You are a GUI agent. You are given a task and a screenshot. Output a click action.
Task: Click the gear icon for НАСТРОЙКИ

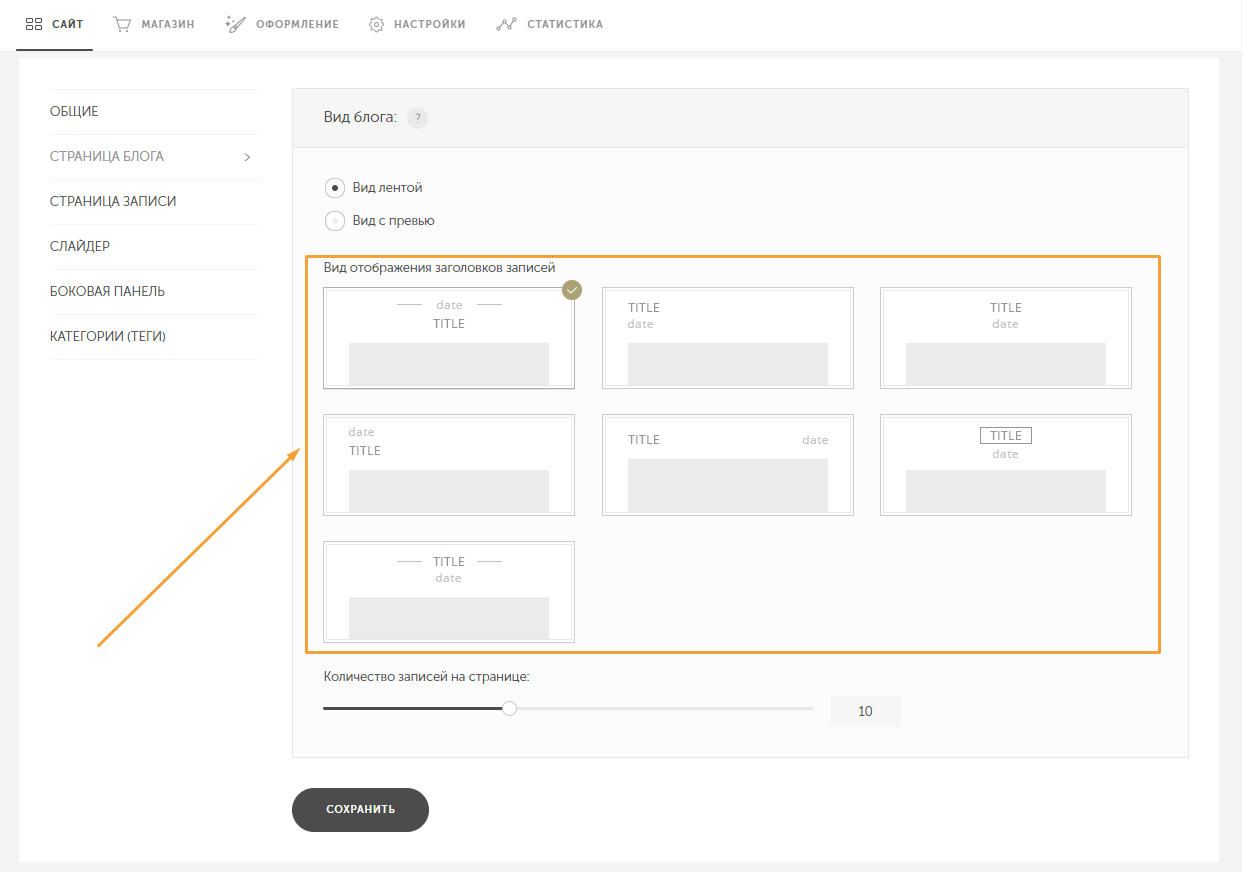click(377, 24)
